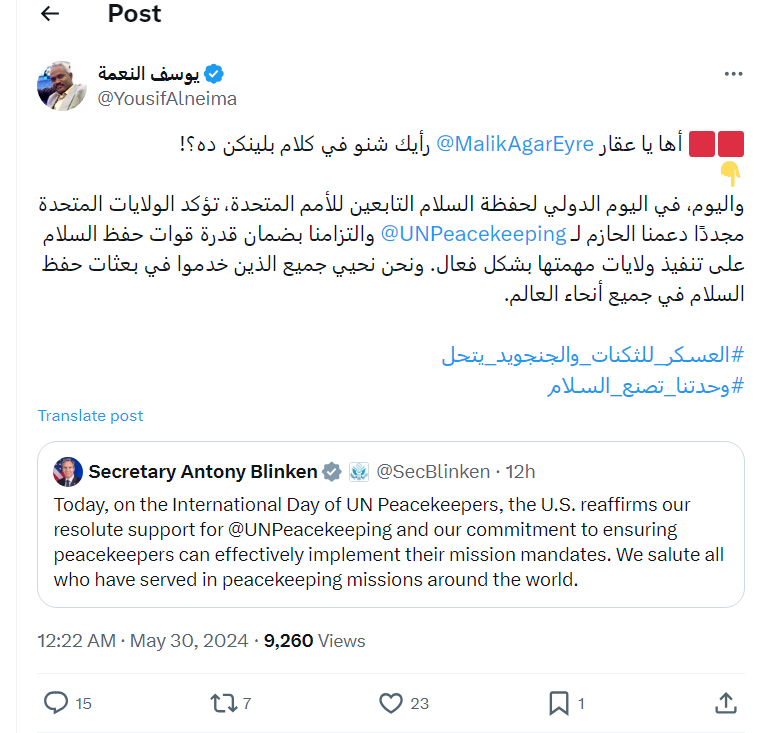Click the gray verified badge on Blinken
This screenshot has height=733, width=761.
(332, 471)
